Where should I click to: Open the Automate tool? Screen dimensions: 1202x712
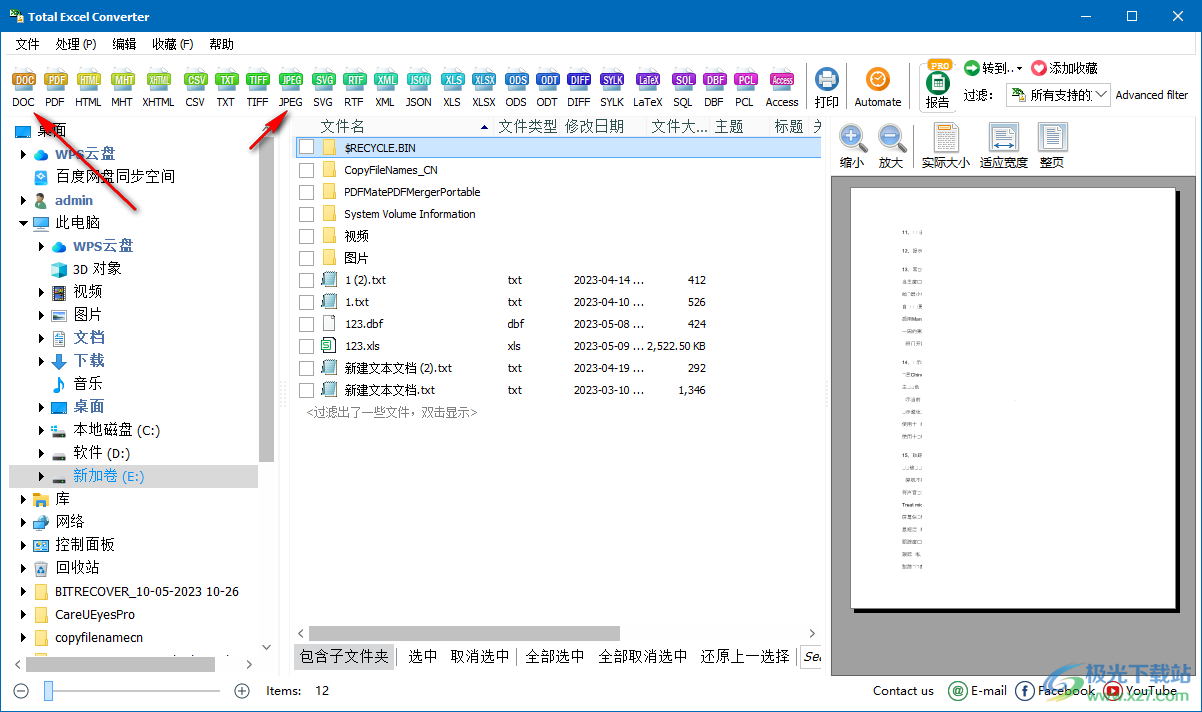[878, 88]
